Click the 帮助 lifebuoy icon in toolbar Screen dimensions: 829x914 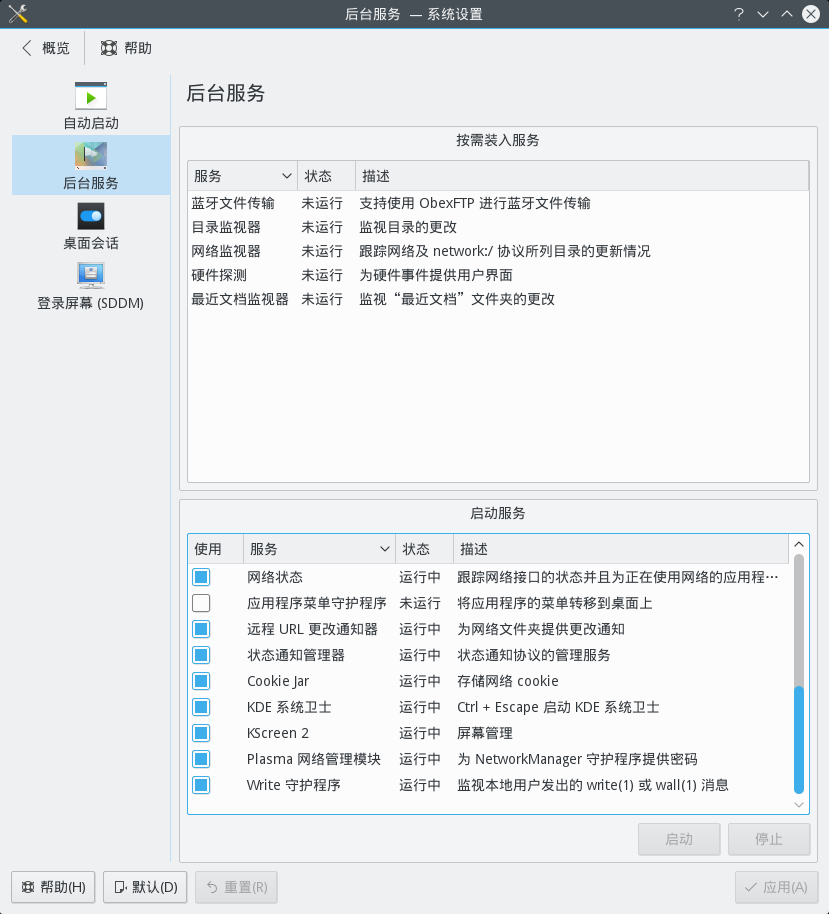click(108, 48)
